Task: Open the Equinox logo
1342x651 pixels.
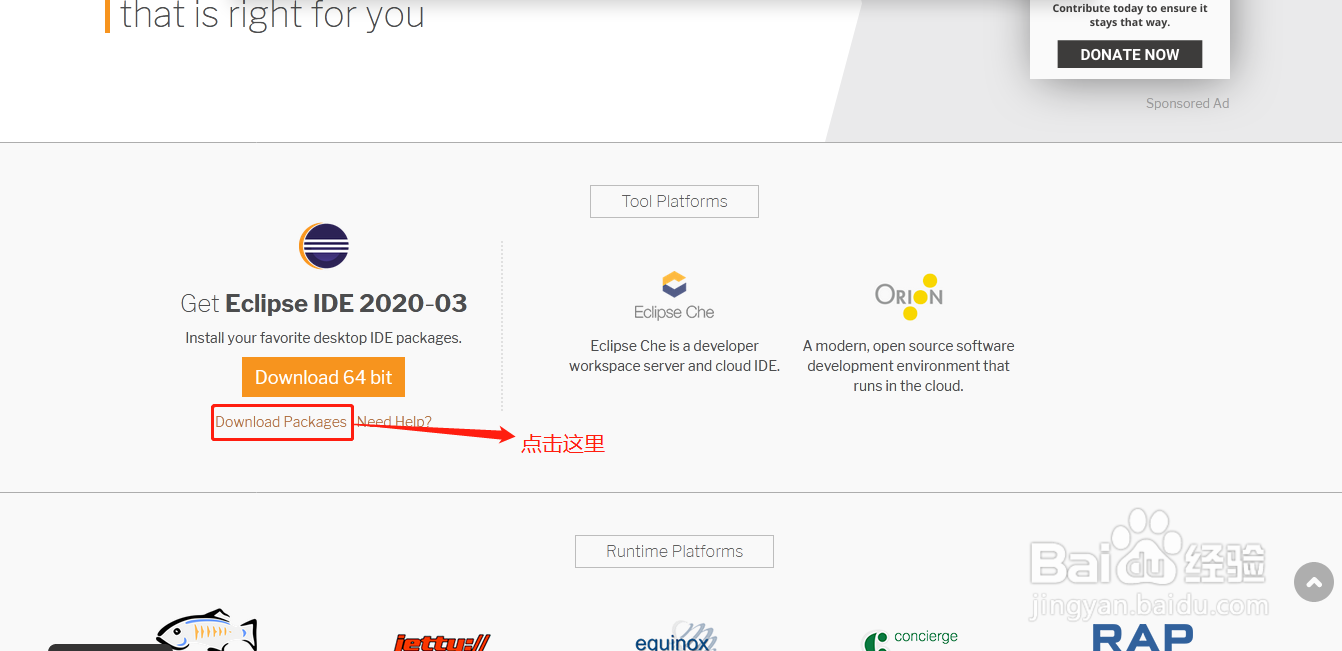Action: [x=675, y=636]
